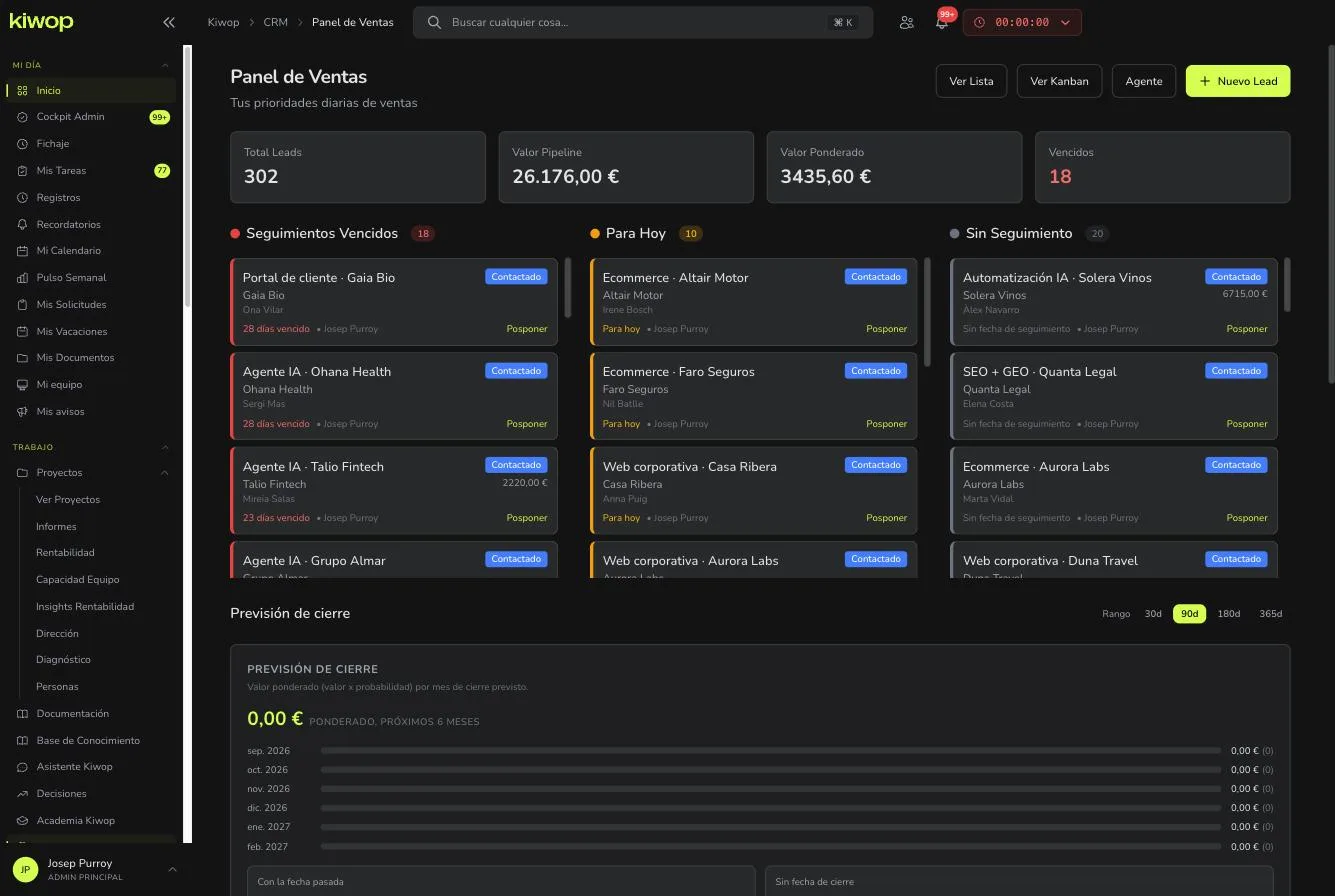Click the Mi equipo monitor icon
This screenshot has width=1335, height=896.
pyautogui.click(x=22, y=385)
